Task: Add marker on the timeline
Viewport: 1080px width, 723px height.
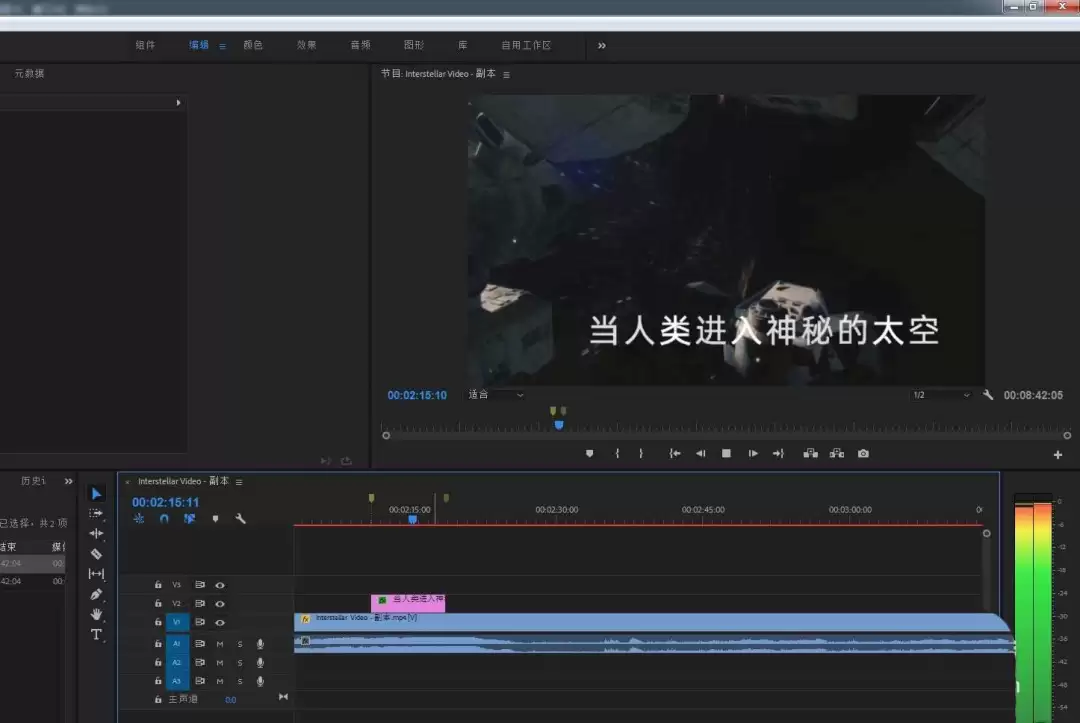Action: click(x=216, y=518)
